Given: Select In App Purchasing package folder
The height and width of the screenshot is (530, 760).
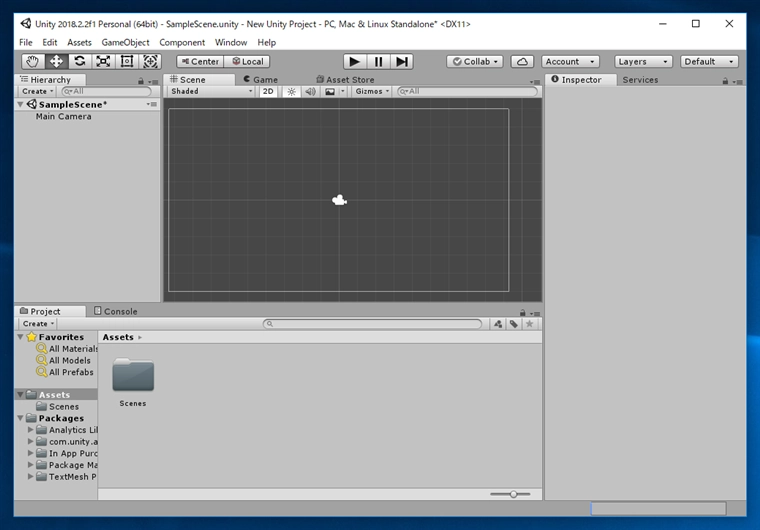Looking at the screenshot, I should pos(67,453).
